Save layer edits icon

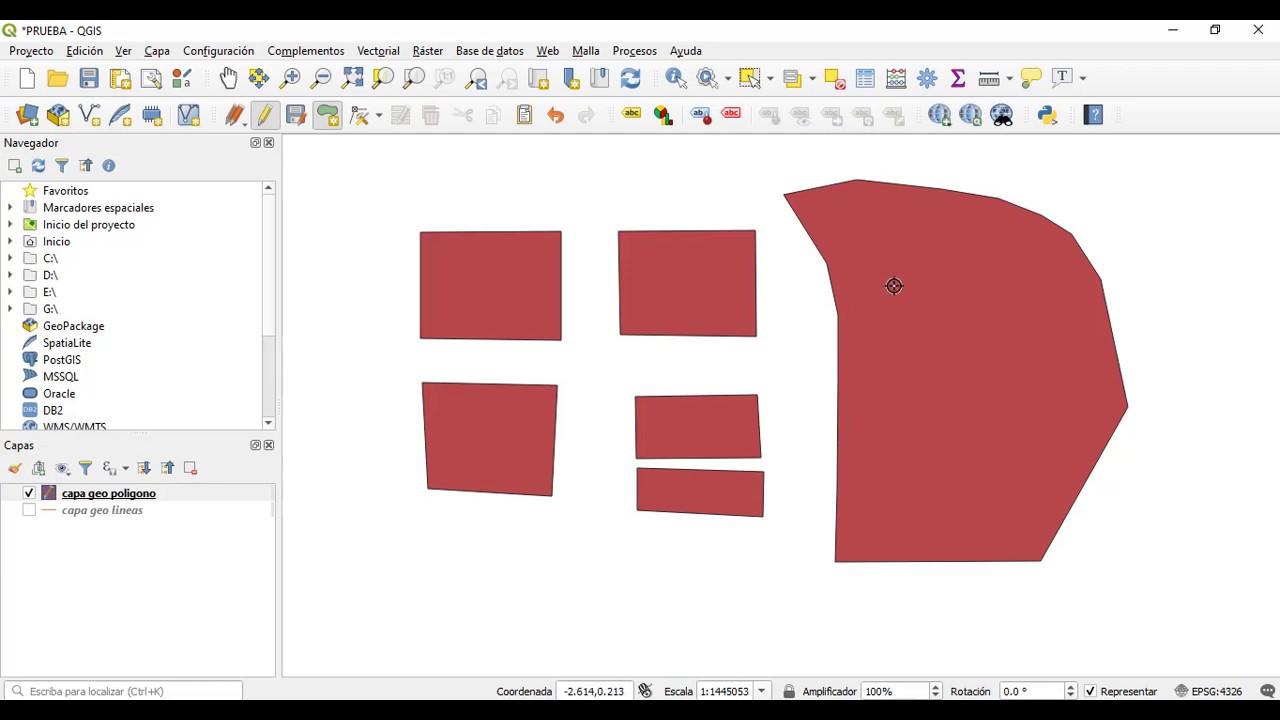click(296, 116)
